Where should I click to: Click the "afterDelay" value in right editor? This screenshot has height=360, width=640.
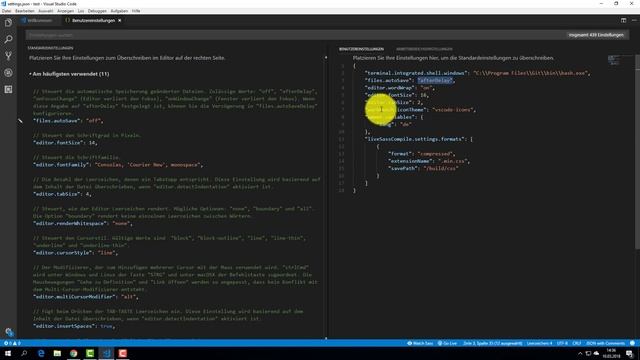(x=435, y=80)
